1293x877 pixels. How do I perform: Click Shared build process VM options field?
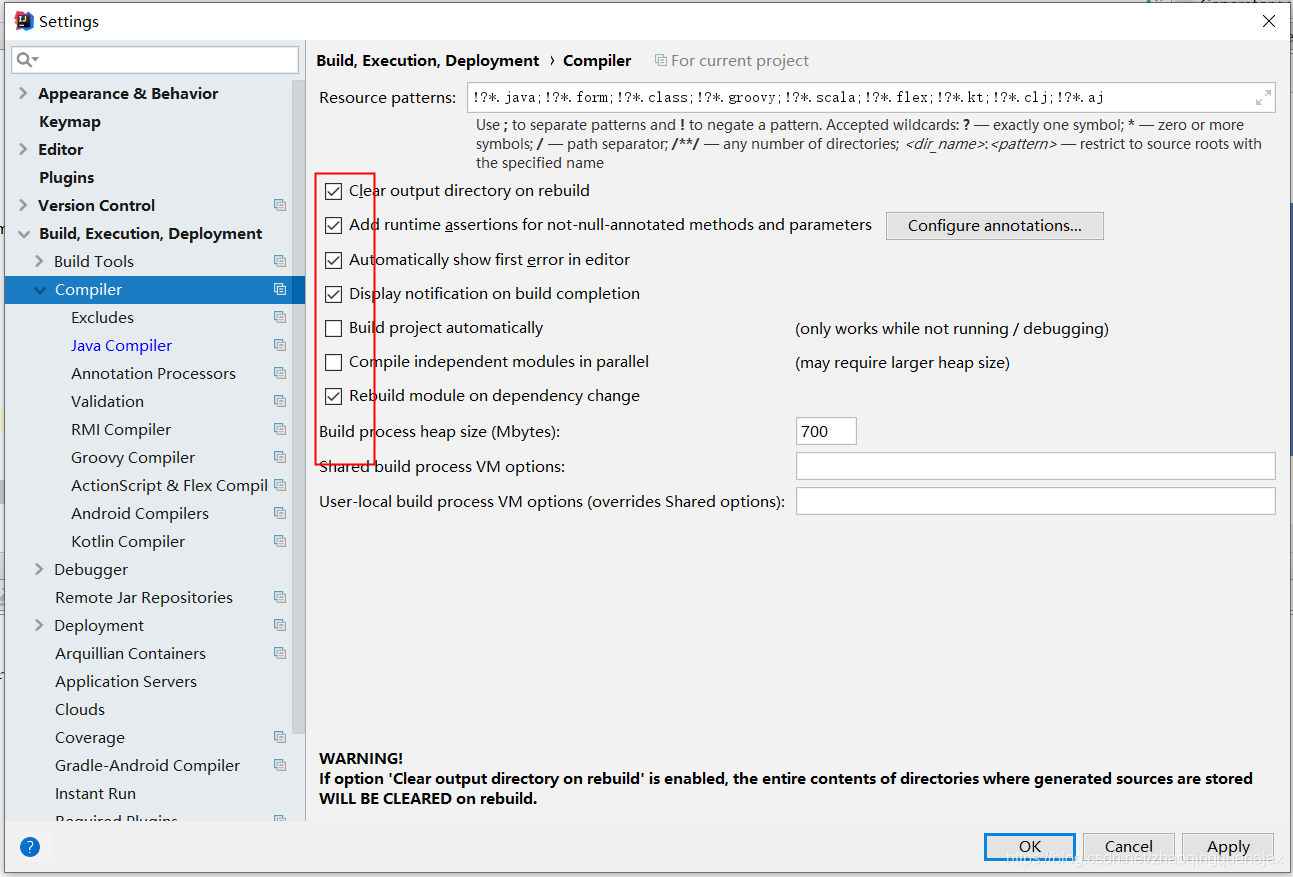[1035, 466]
